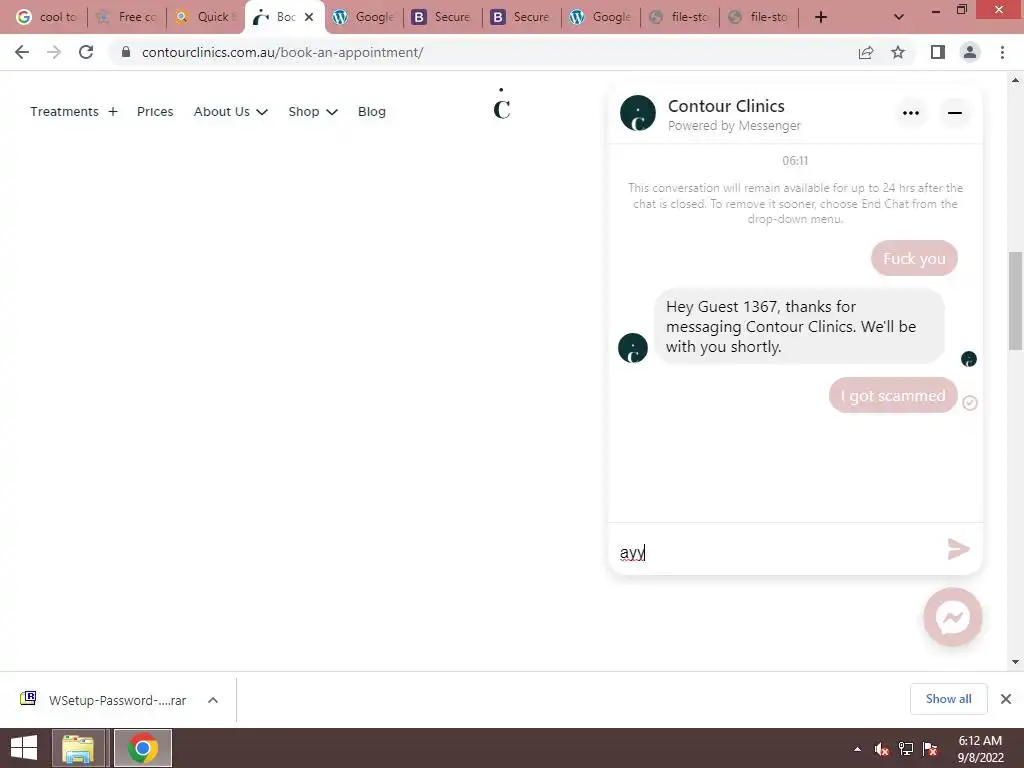This screenshot has height=768, width=1024.
Task: Open the Prices page link
Action: click(155, 112)
